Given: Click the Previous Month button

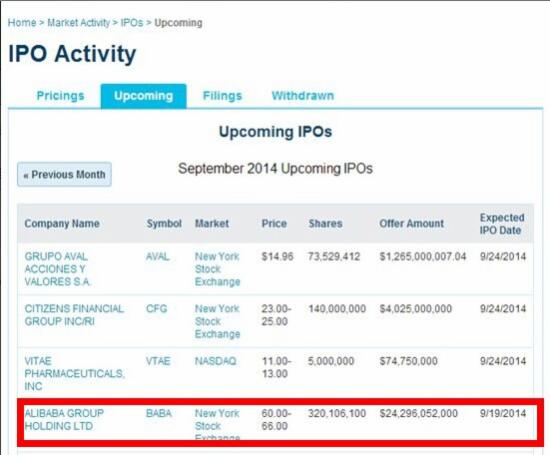Looking at the screenshot, I should click(x=65, y=174).
